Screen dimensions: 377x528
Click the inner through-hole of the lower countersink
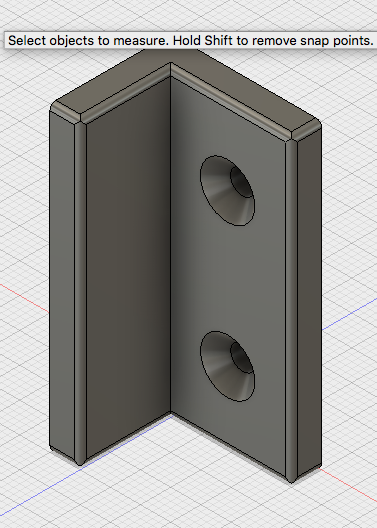pos(242,358)
